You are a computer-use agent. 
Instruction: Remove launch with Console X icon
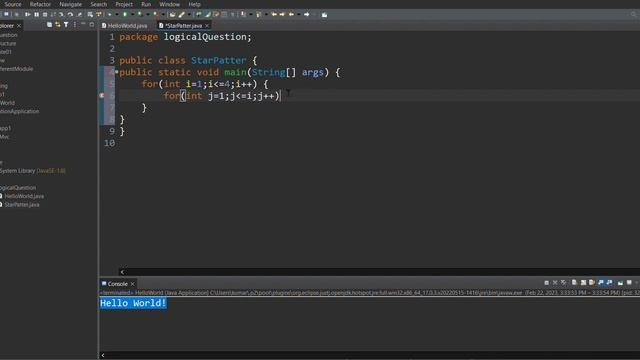555,282
